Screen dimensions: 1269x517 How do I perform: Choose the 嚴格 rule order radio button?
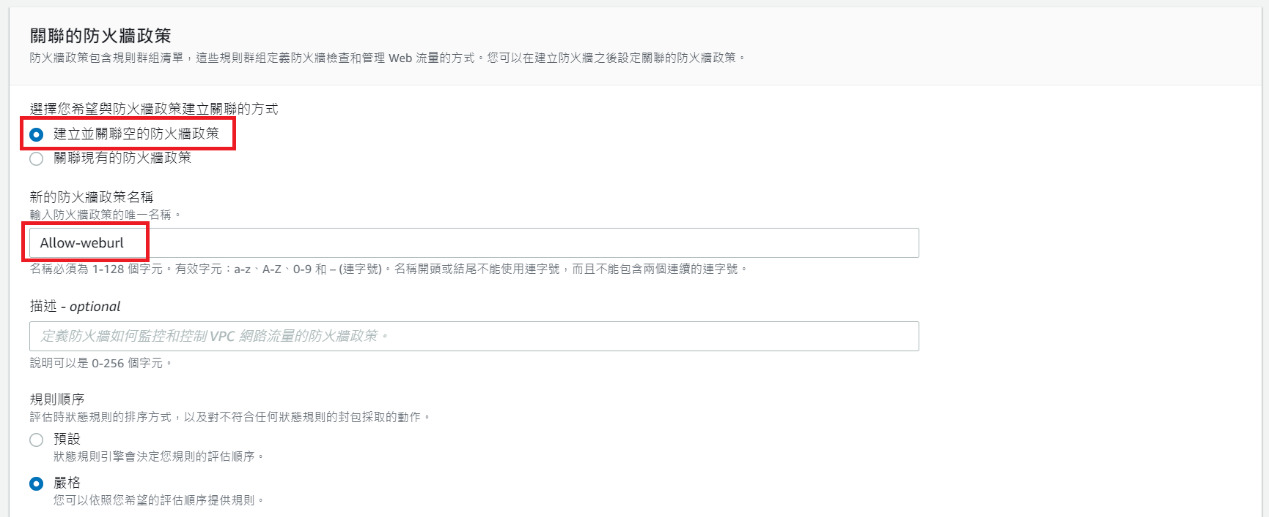coord(37,483)
